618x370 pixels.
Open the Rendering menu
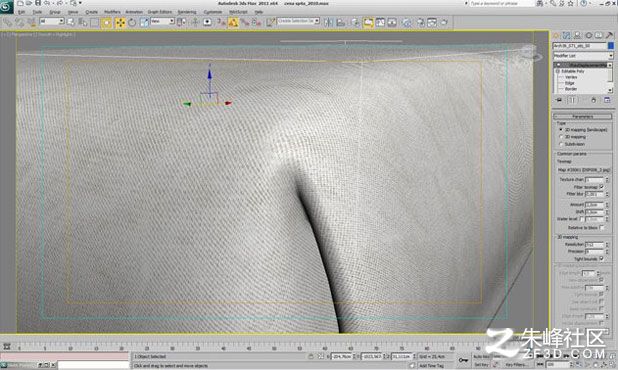[x=187, y=12]
